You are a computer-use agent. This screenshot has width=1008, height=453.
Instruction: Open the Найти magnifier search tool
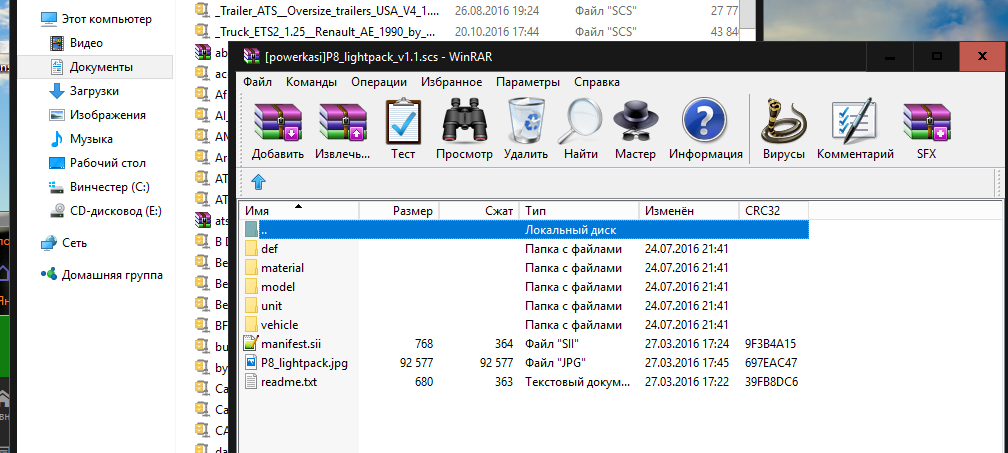pos(581,121)
